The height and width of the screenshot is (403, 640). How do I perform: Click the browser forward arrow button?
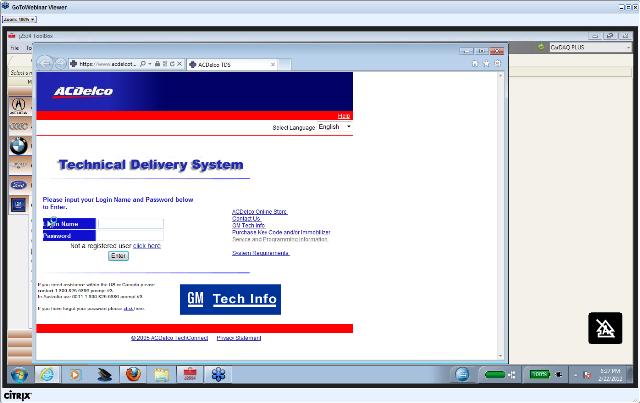tap(60, 64)
